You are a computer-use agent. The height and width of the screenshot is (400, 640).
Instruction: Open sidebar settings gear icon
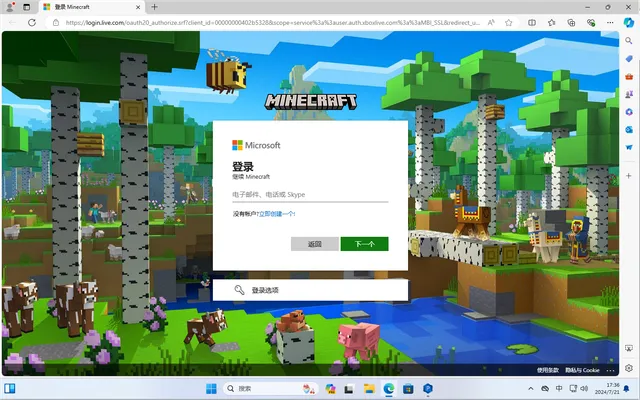click(x=629, y=368)
